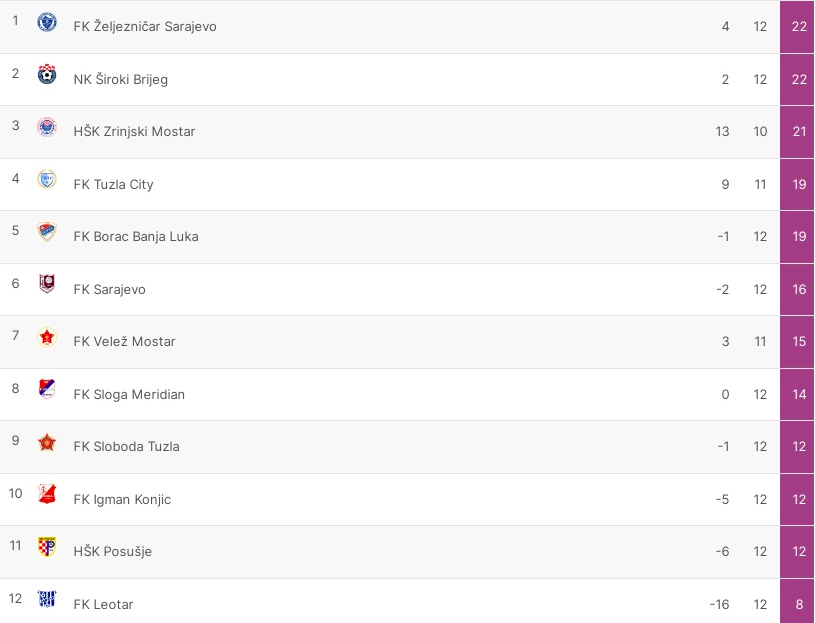
Task: Open the FK Željezničar Sarajevo team link
Action: click(145, 26)
